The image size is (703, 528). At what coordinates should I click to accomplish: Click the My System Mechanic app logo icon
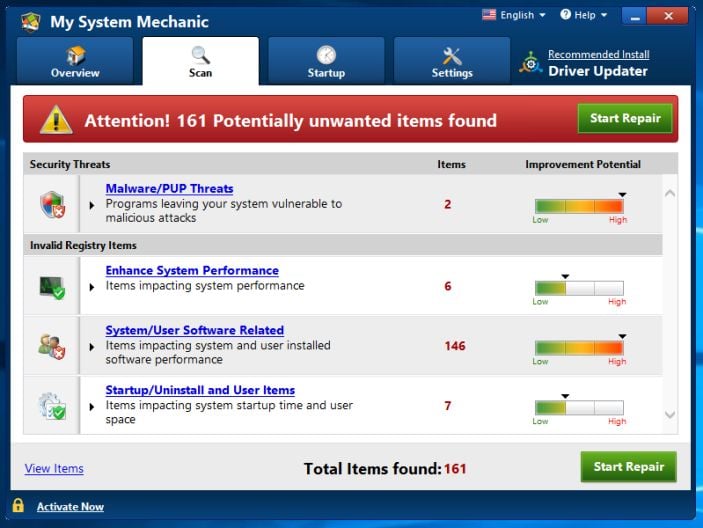(31, 22)
